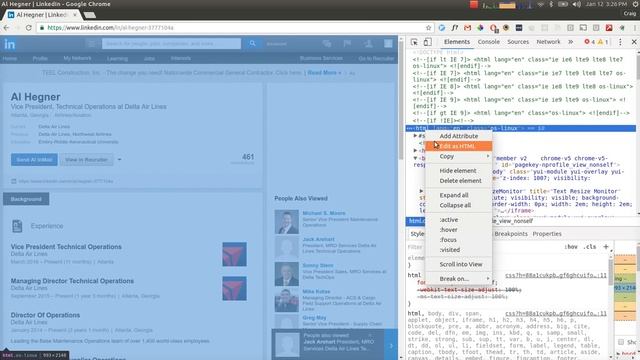The width and height of the screenshot is (640, 360).
Task: Close the Al Hegner LinkedIn tab
Action: click(x=75, y=15)
